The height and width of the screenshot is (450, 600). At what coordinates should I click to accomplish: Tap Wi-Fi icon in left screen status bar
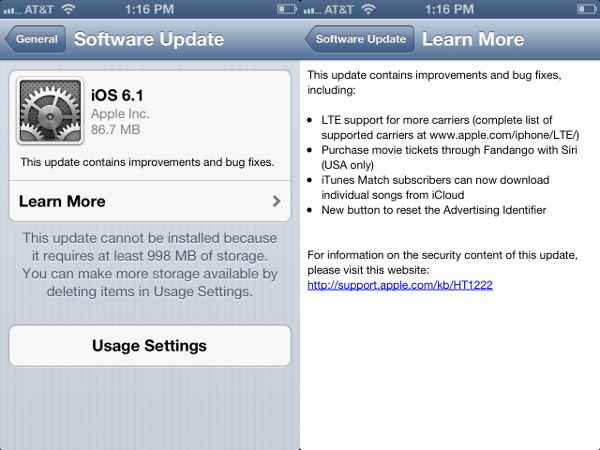tap(68, 8)
